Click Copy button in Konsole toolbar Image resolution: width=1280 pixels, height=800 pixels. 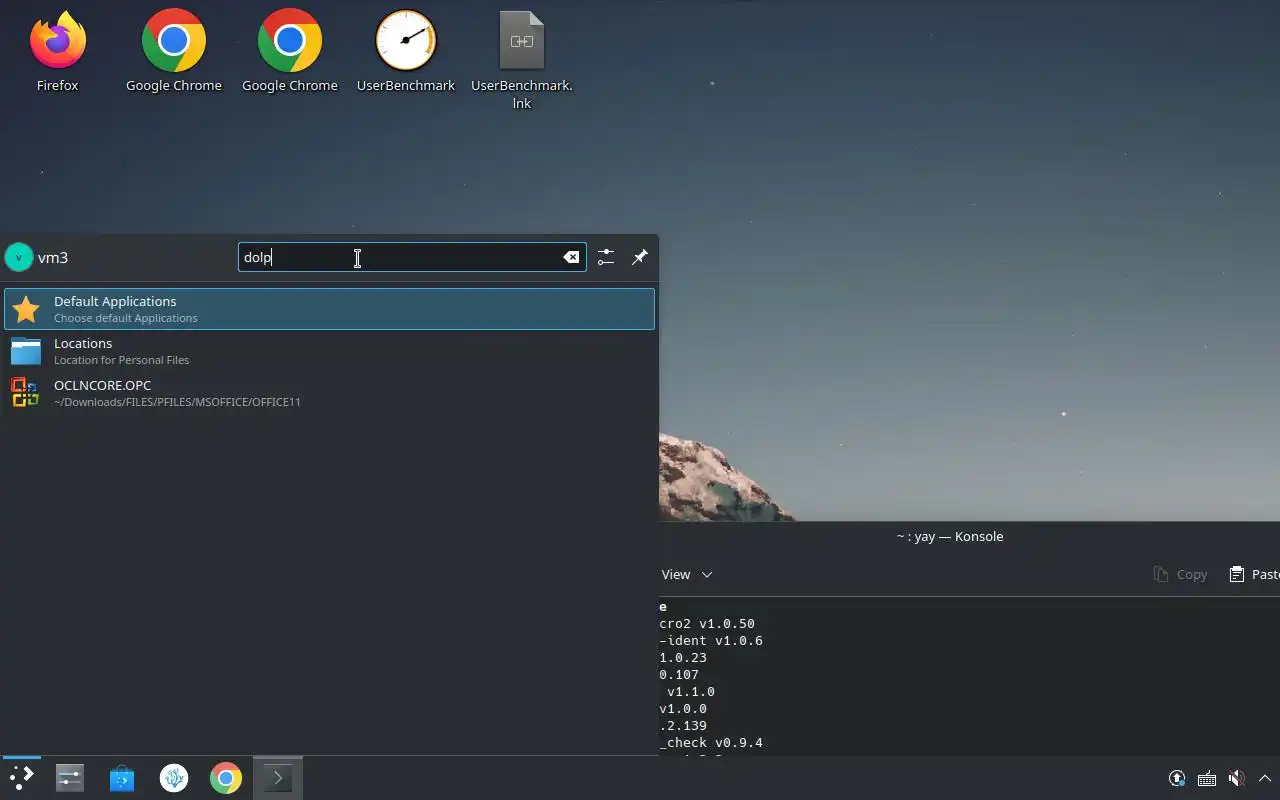click(x=1180, y=574)
